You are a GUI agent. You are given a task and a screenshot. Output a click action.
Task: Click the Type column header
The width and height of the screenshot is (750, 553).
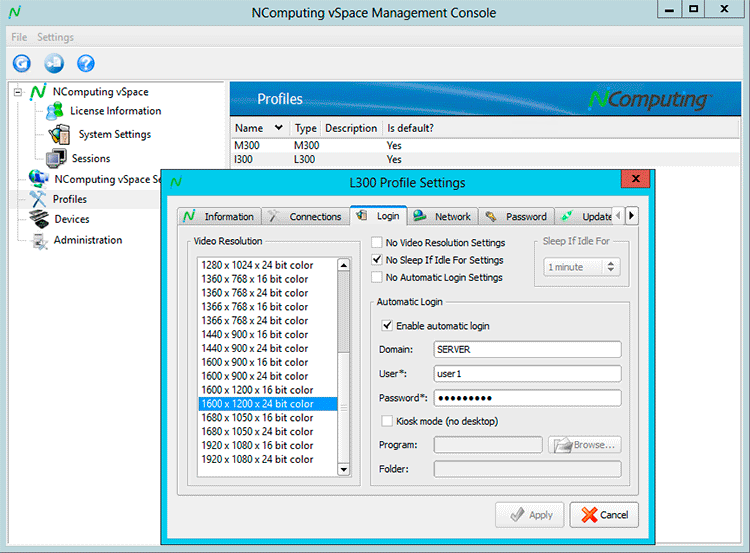tap(306, 128)
